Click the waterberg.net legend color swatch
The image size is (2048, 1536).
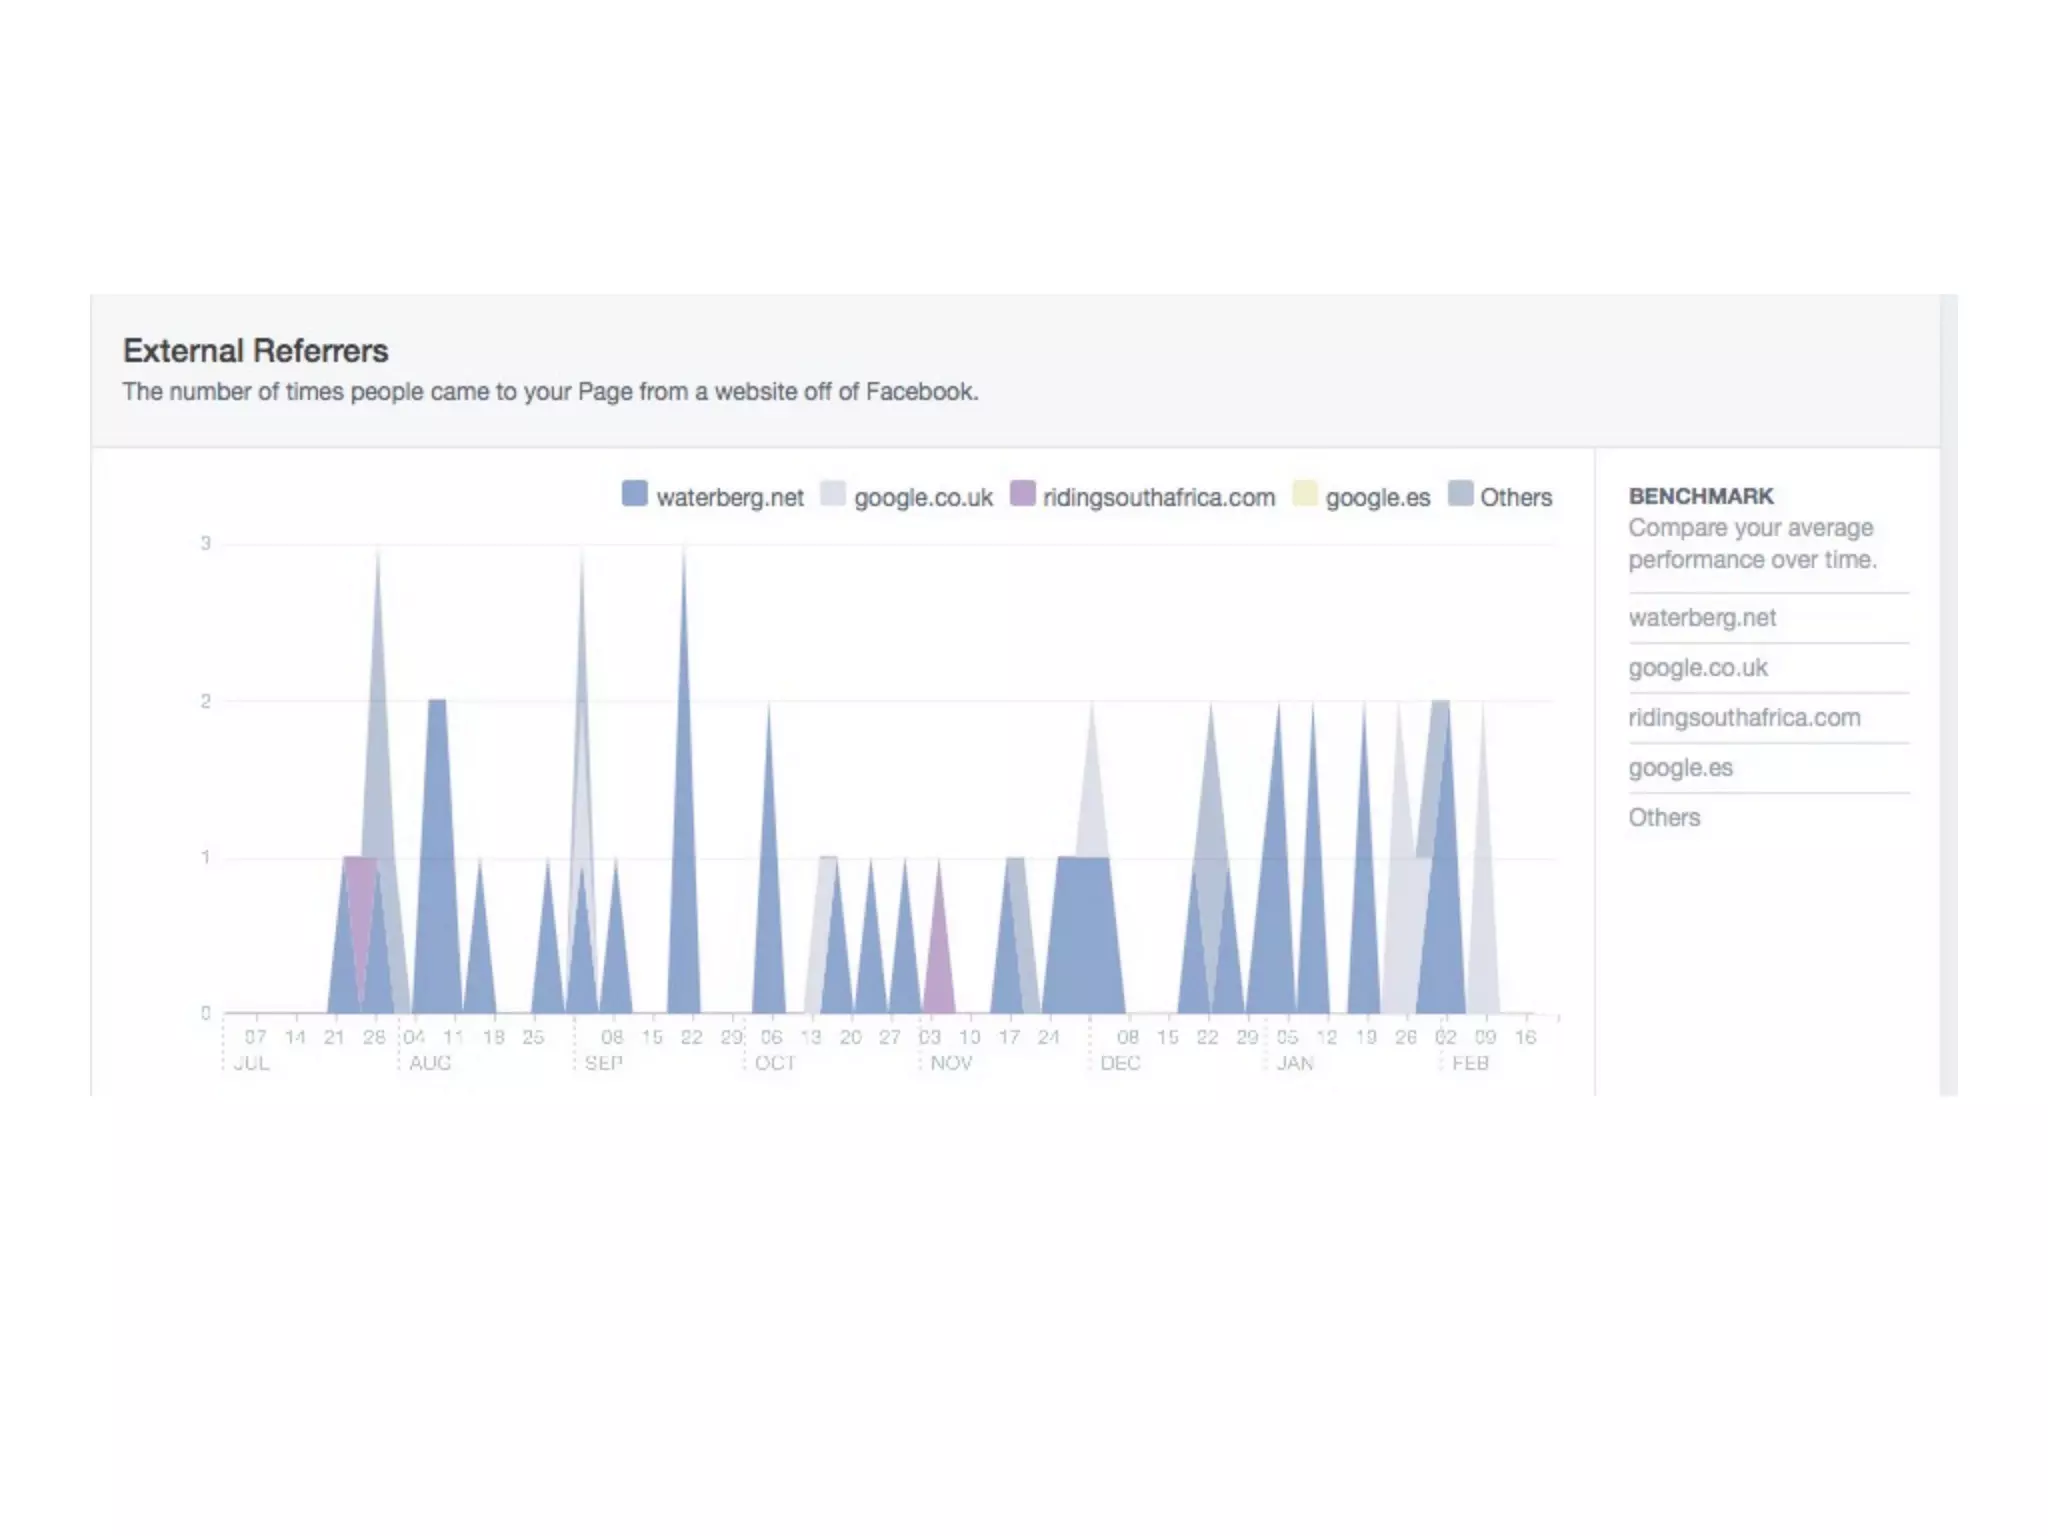(634, 493)
